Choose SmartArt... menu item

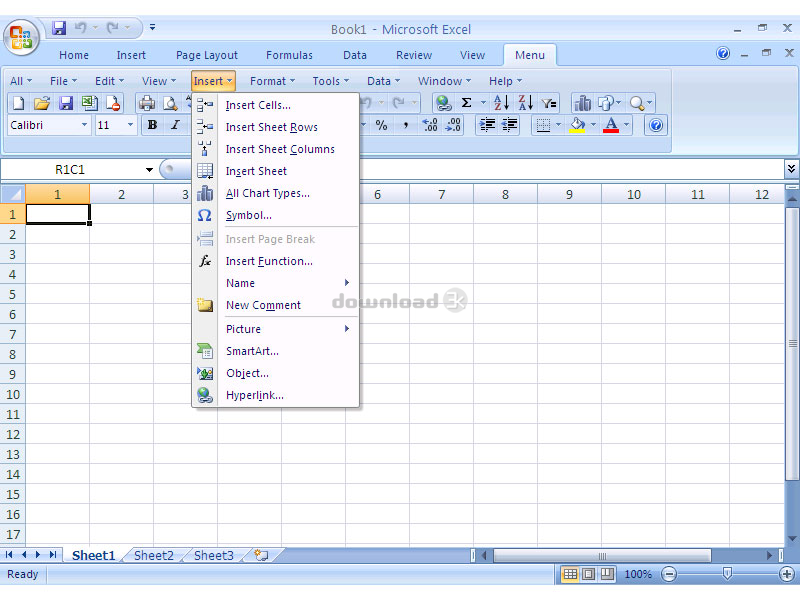tap(276, 351)
